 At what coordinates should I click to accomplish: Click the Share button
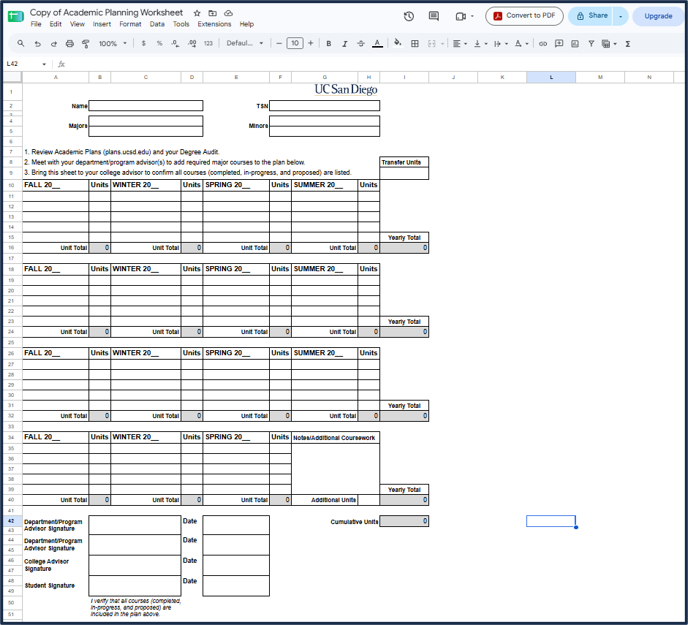tap(591, 16)
